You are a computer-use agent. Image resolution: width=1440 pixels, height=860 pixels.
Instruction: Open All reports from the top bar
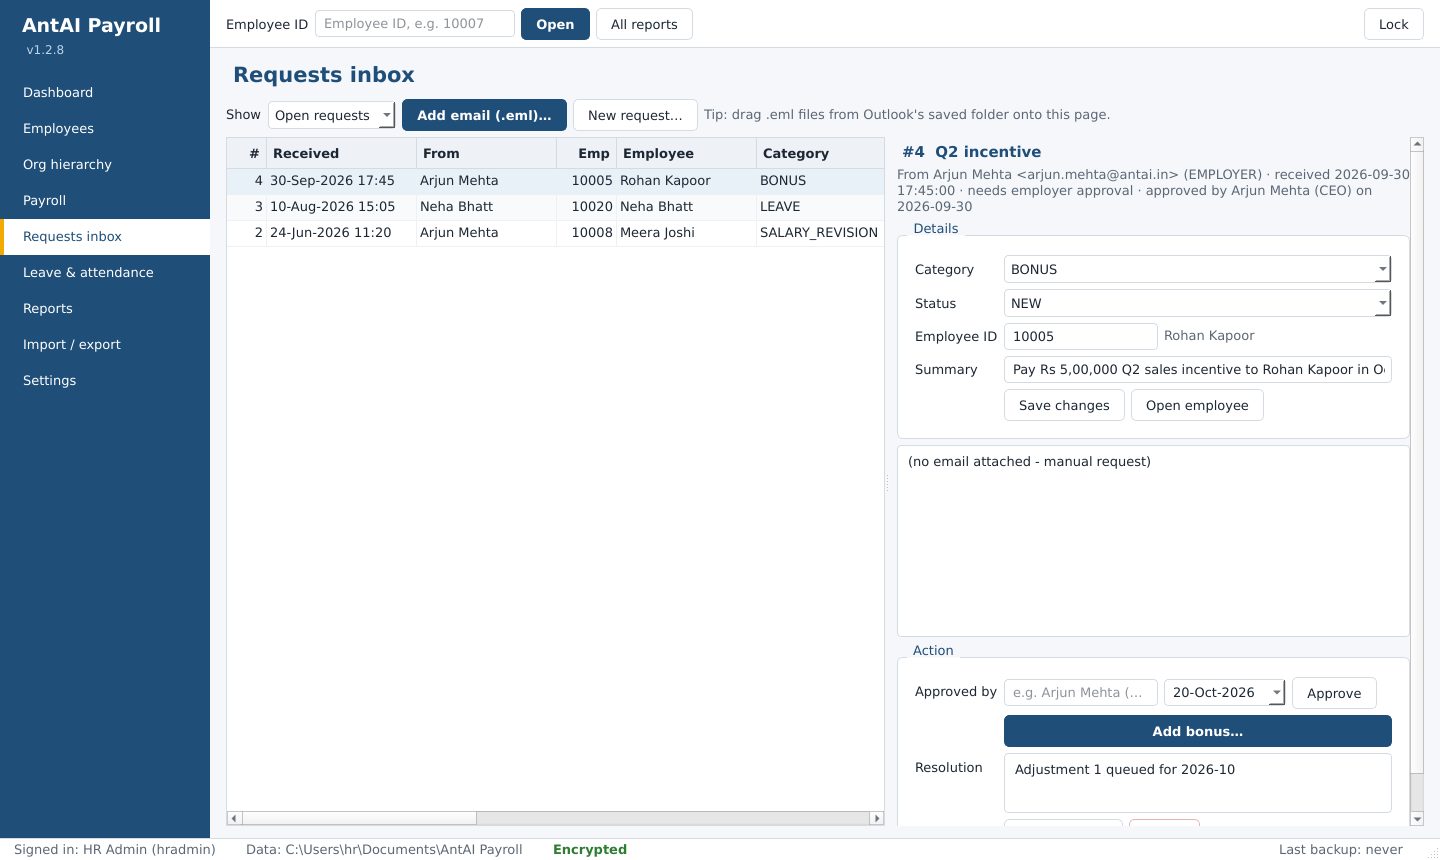644,24
